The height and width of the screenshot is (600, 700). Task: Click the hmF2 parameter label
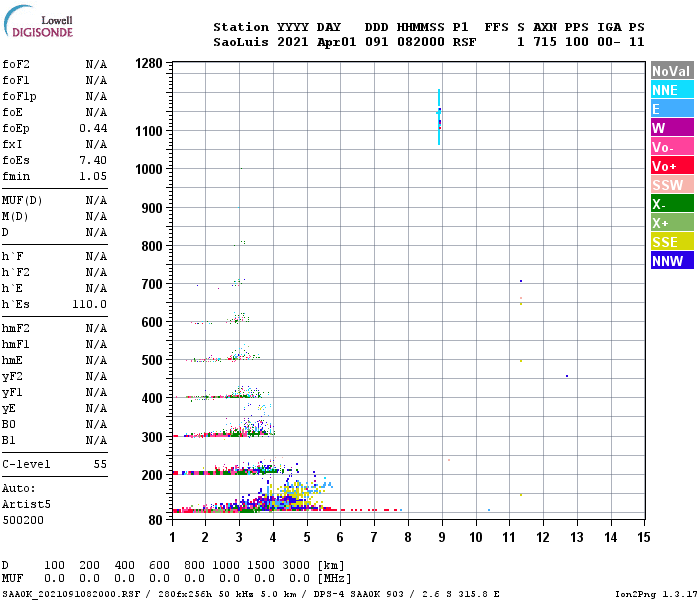[x=16, y=329]
